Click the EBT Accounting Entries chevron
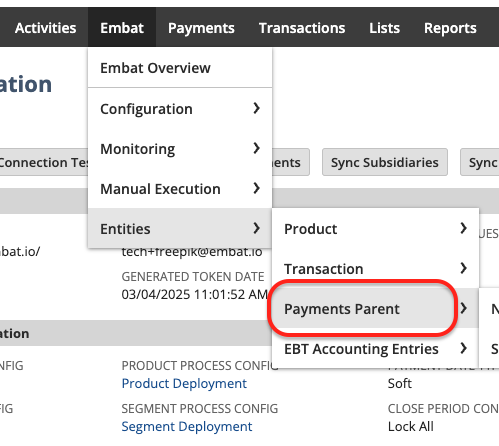 point(463,348)
